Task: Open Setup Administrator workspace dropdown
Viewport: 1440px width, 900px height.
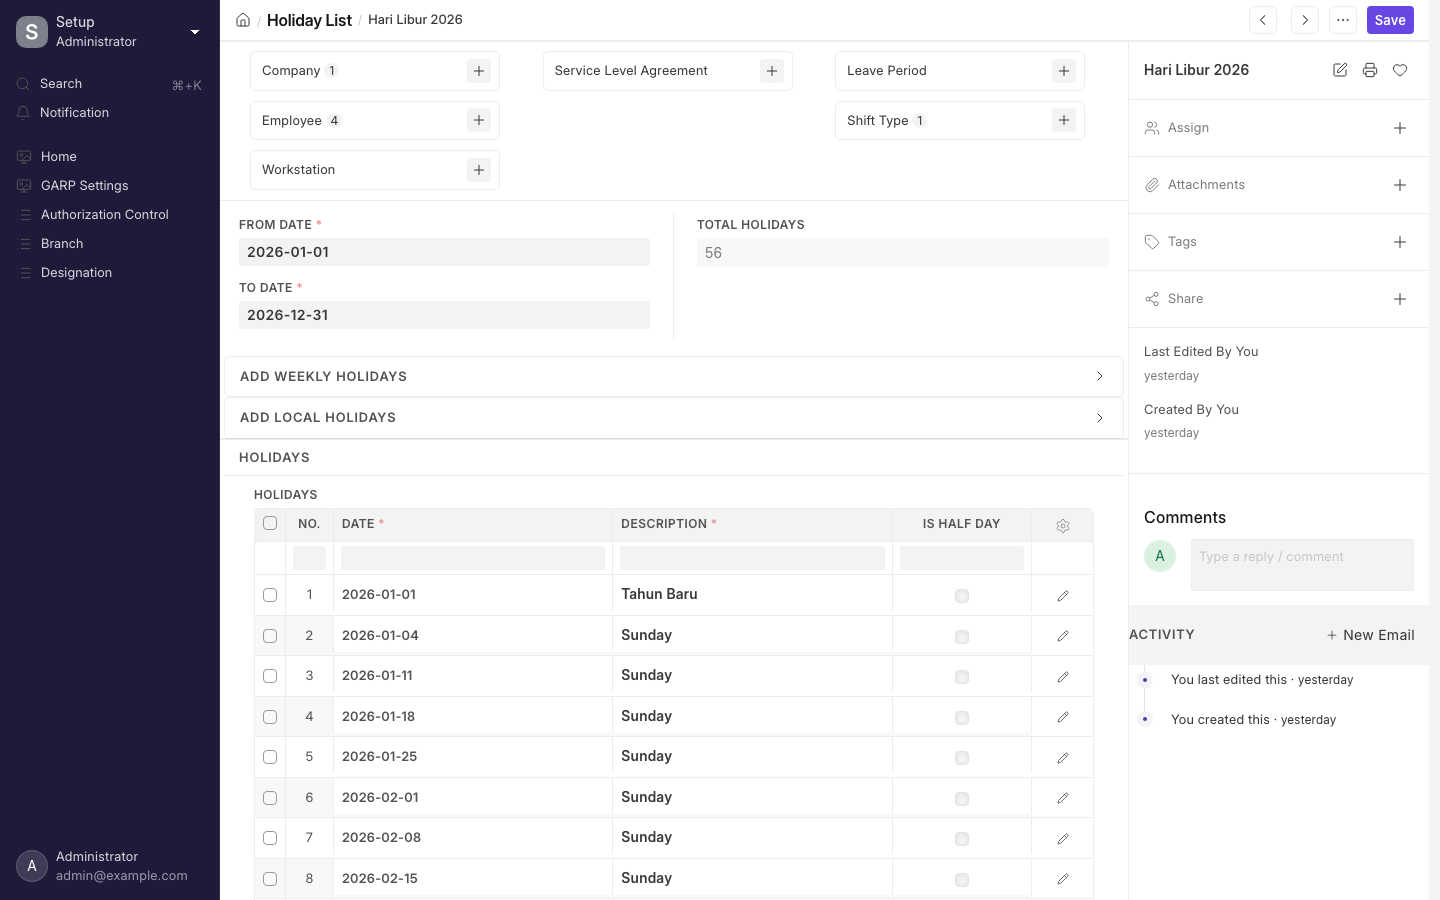Action: (110, 31)
